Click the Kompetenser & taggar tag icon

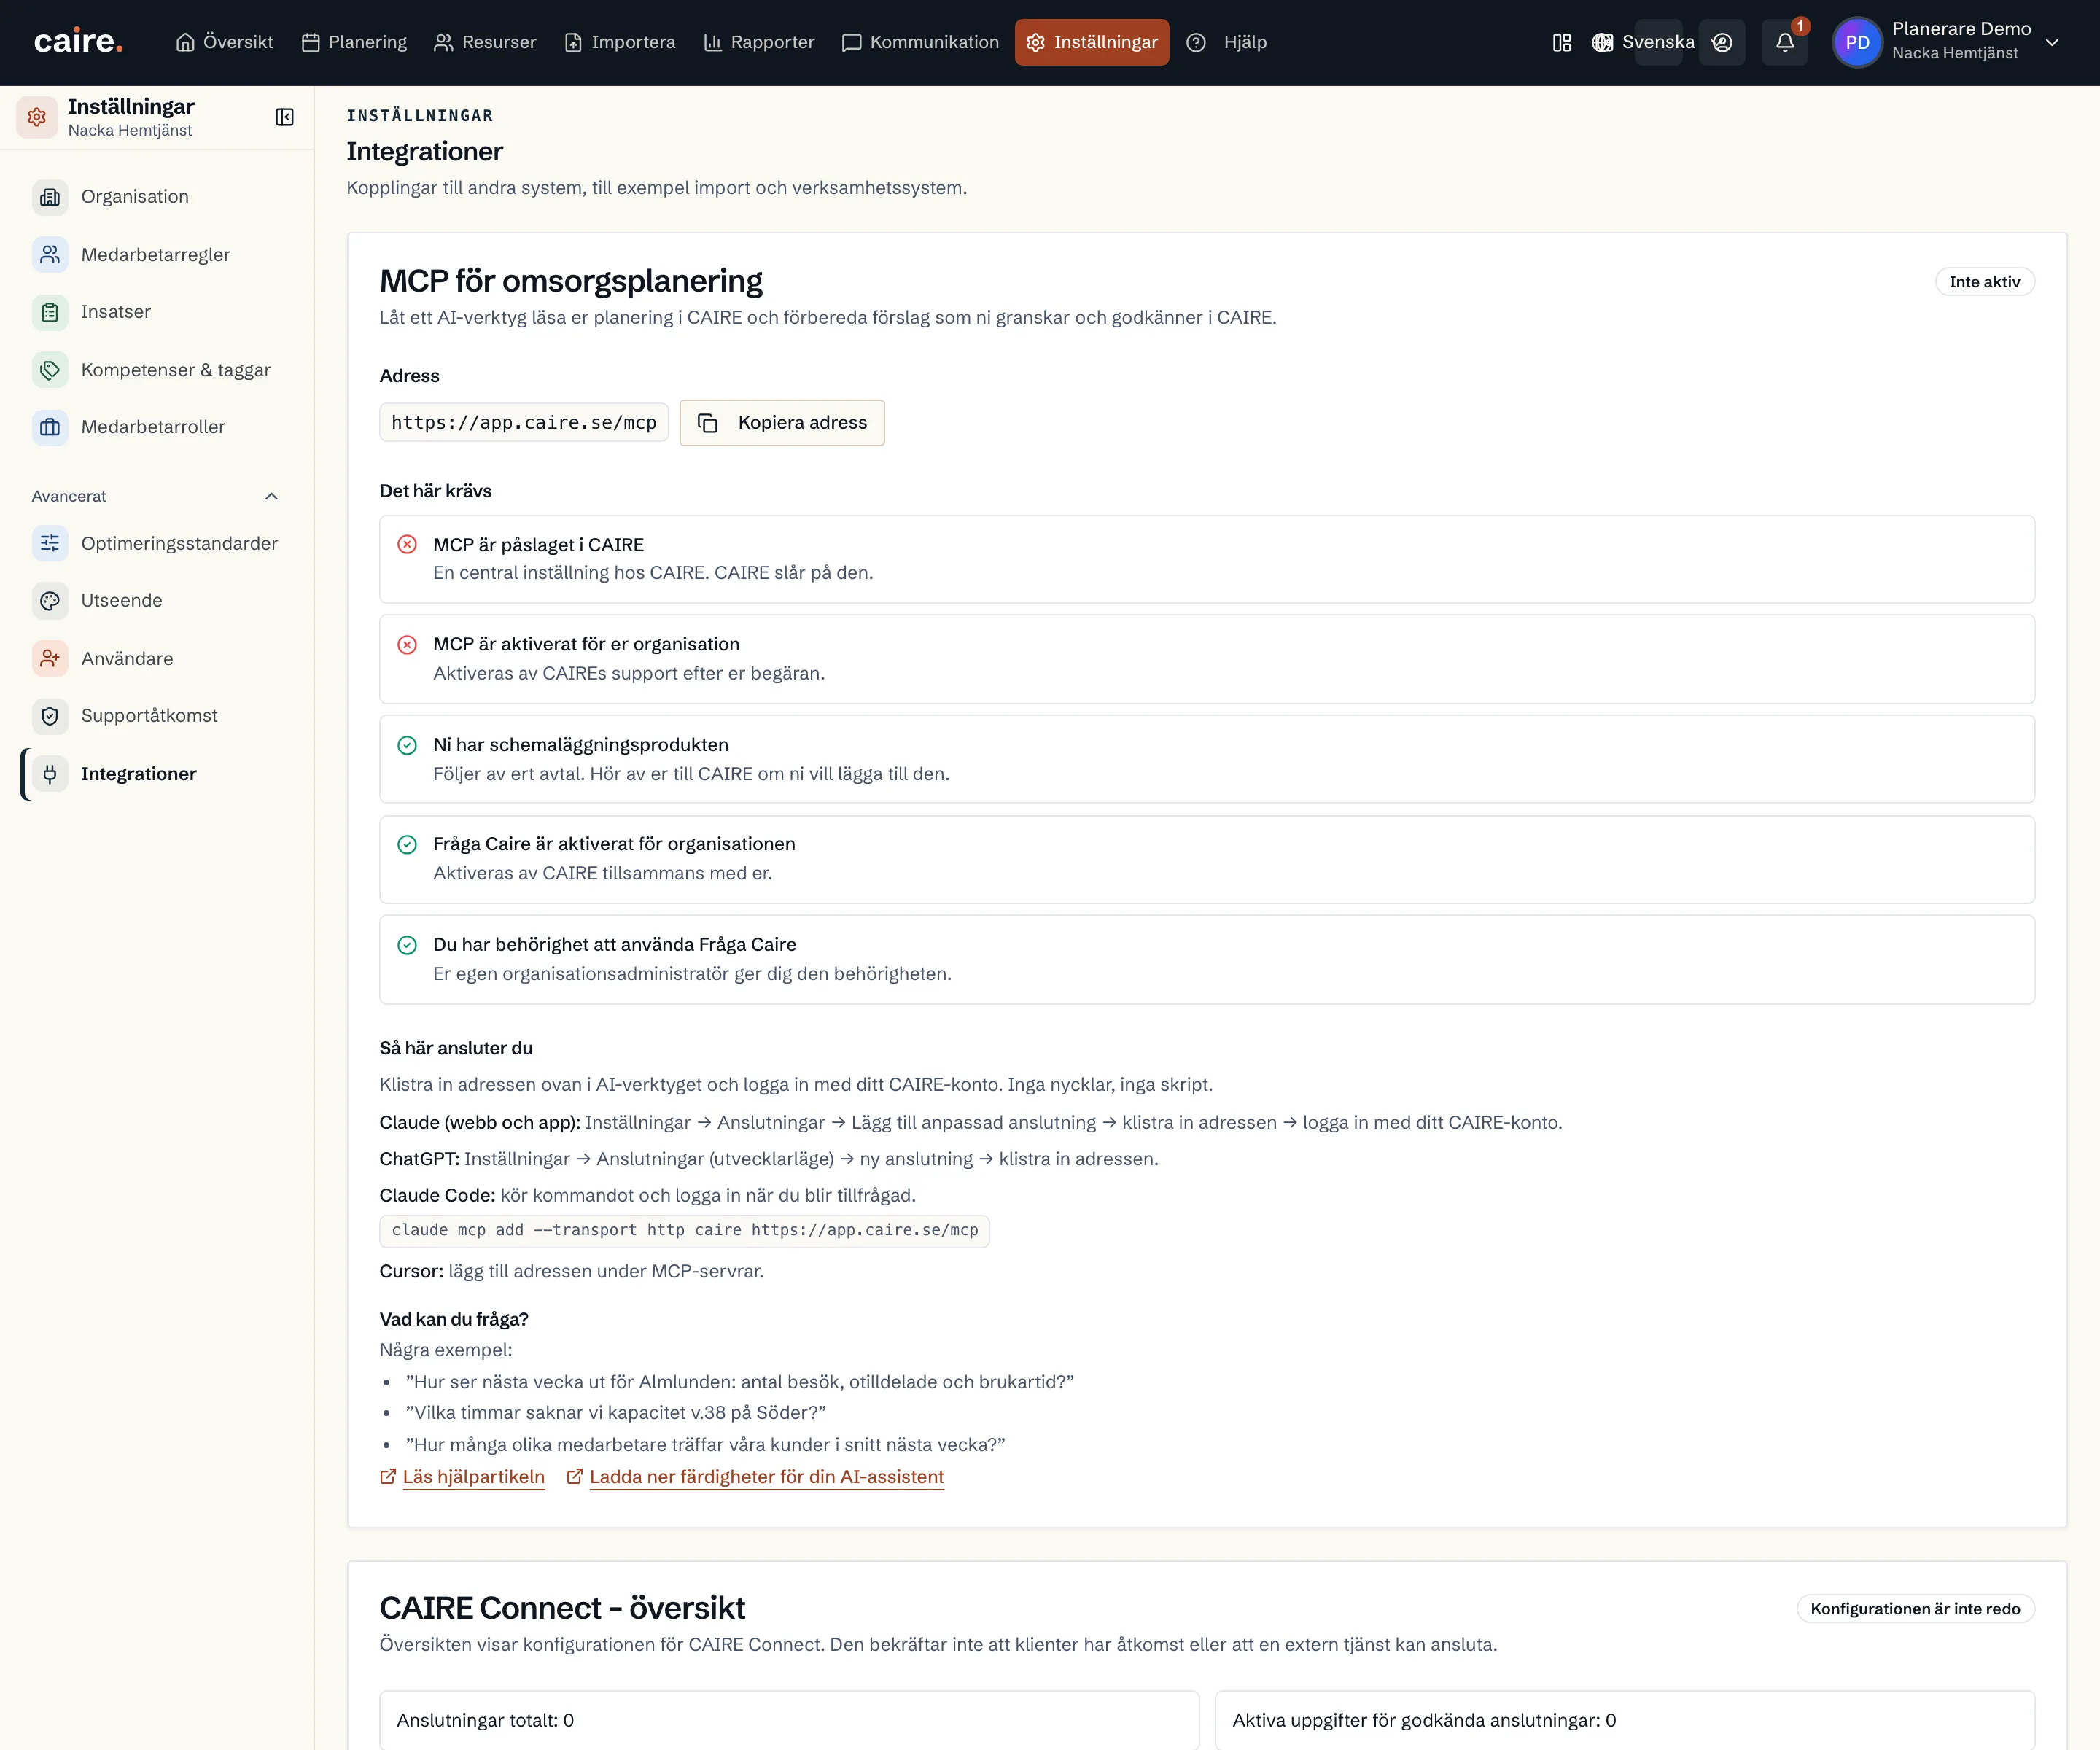(x=50, y=370)
